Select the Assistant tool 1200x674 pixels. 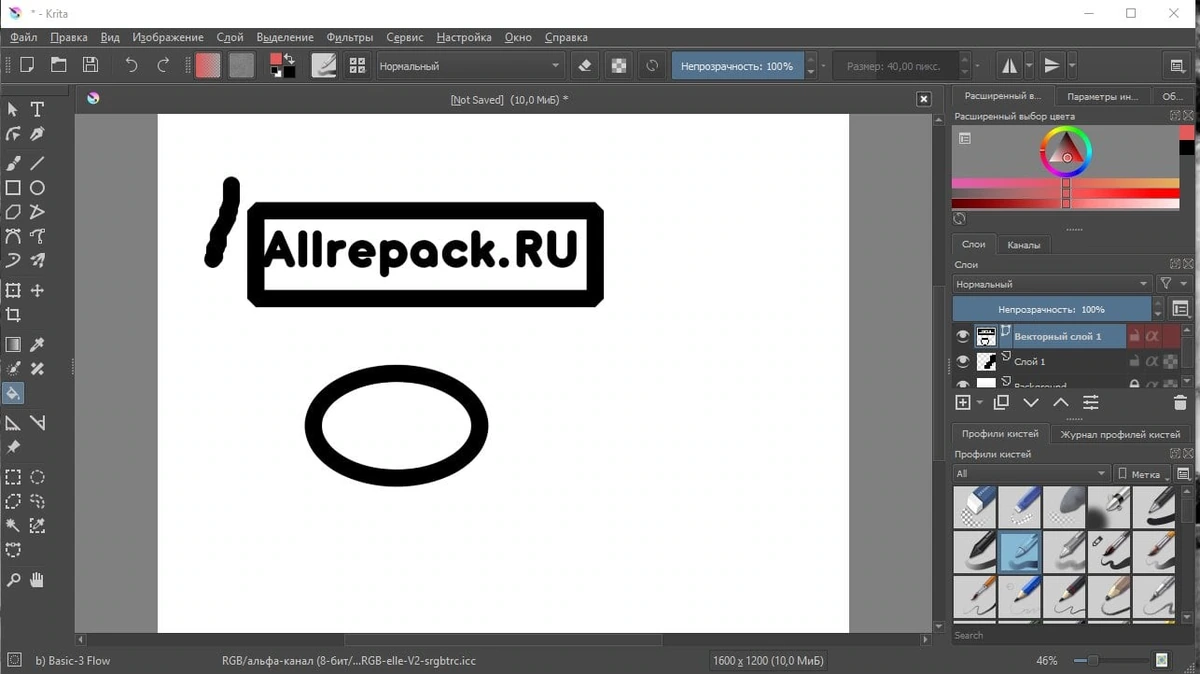(x=13, y=423)
